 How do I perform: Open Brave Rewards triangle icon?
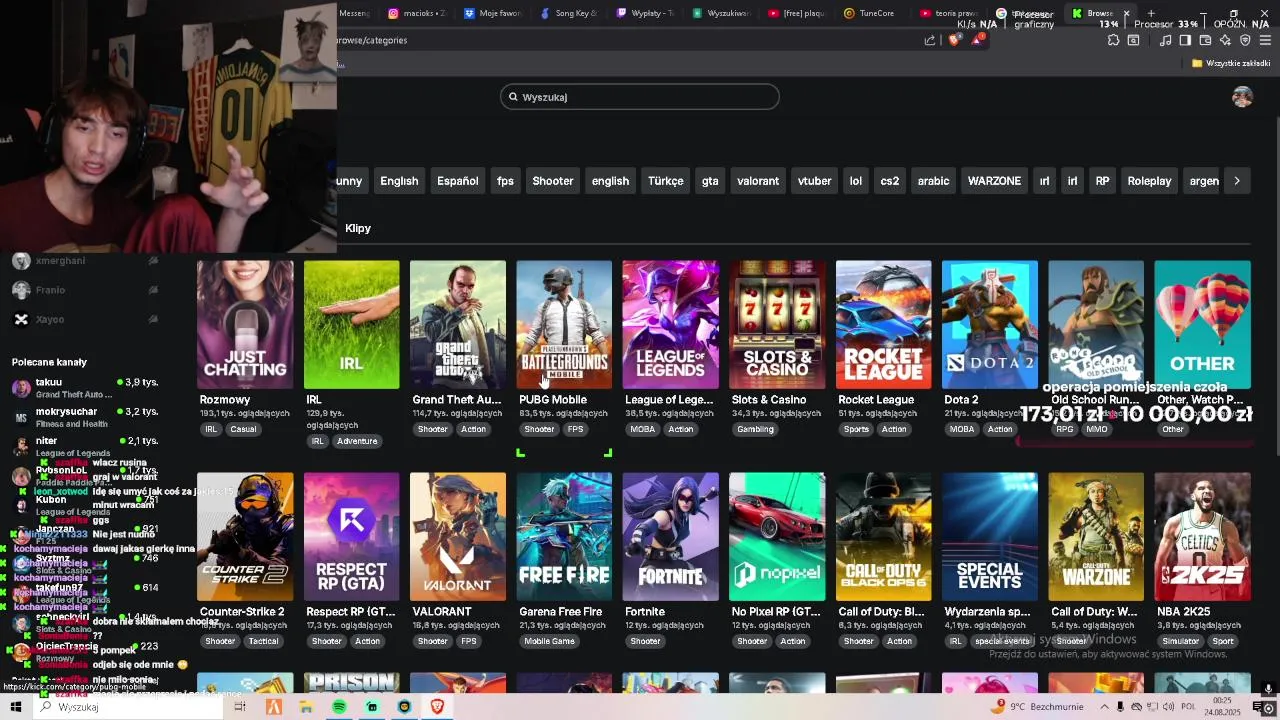(977, 40)
